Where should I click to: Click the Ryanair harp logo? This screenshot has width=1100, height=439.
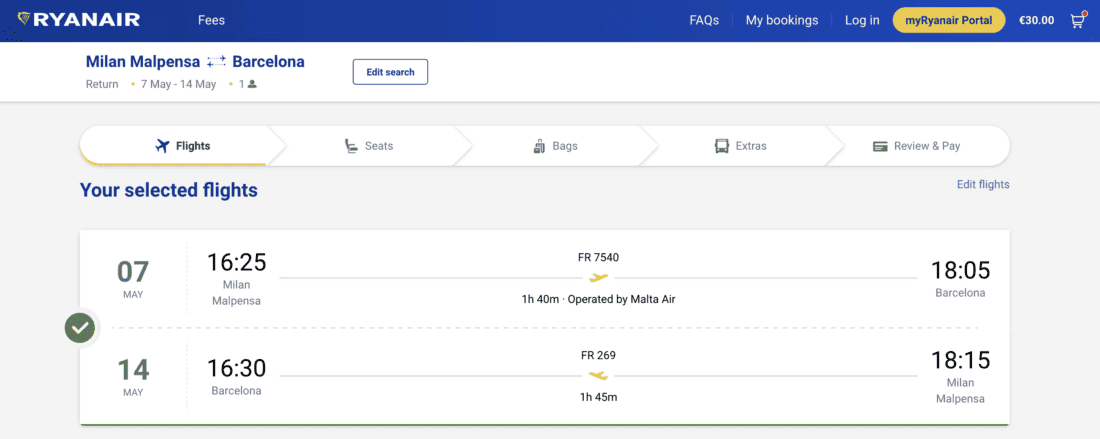tap(24, 20)
